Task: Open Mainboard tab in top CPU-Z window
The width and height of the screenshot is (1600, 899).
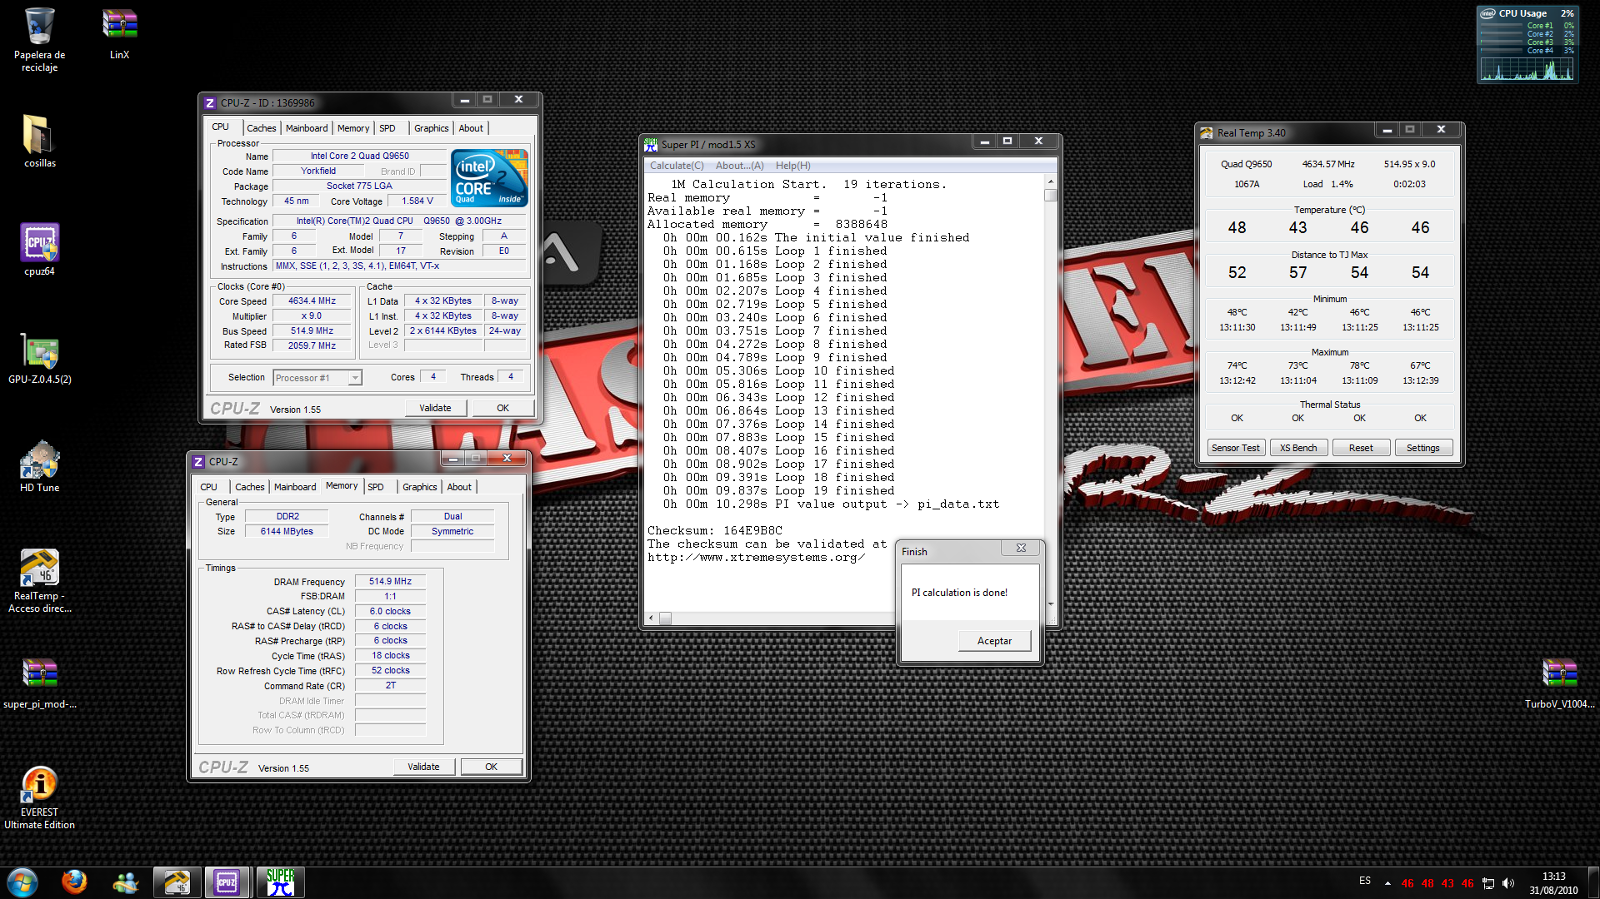Action: point(306,128)
